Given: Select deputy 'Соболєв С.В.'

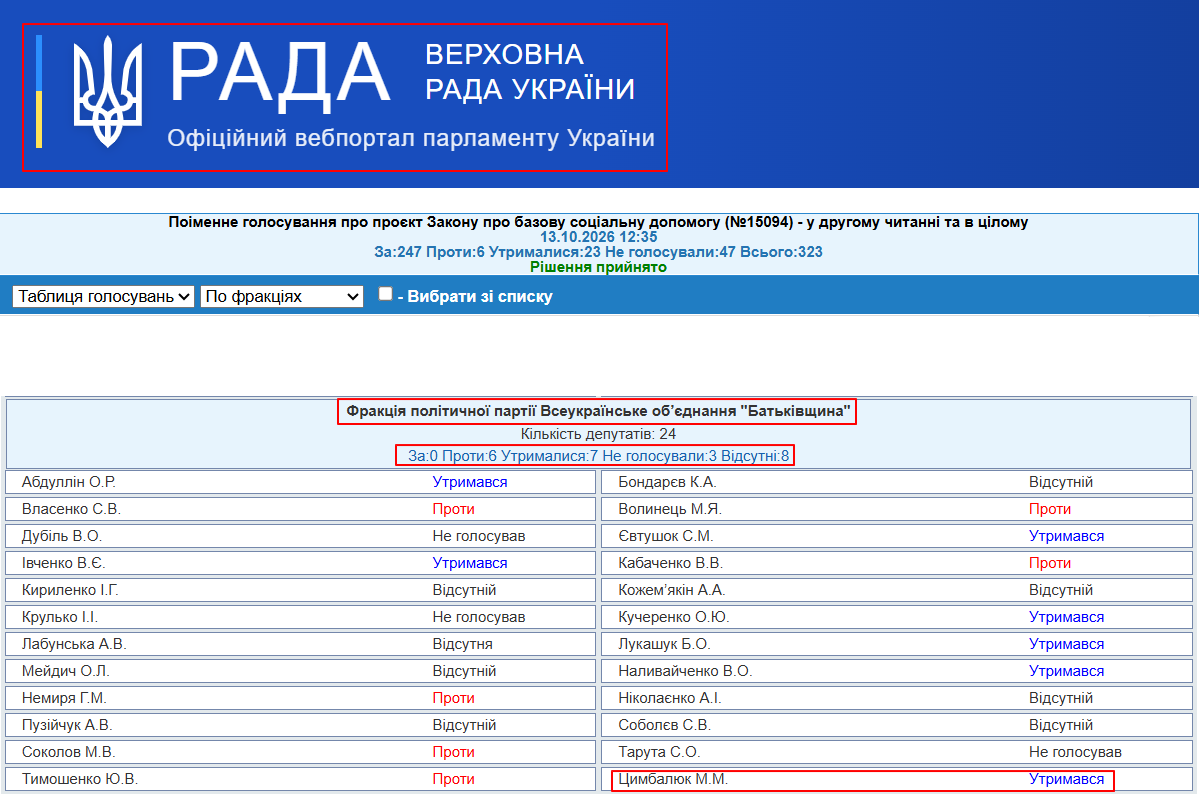Looking at the screenshot, I should pos(664,725).
